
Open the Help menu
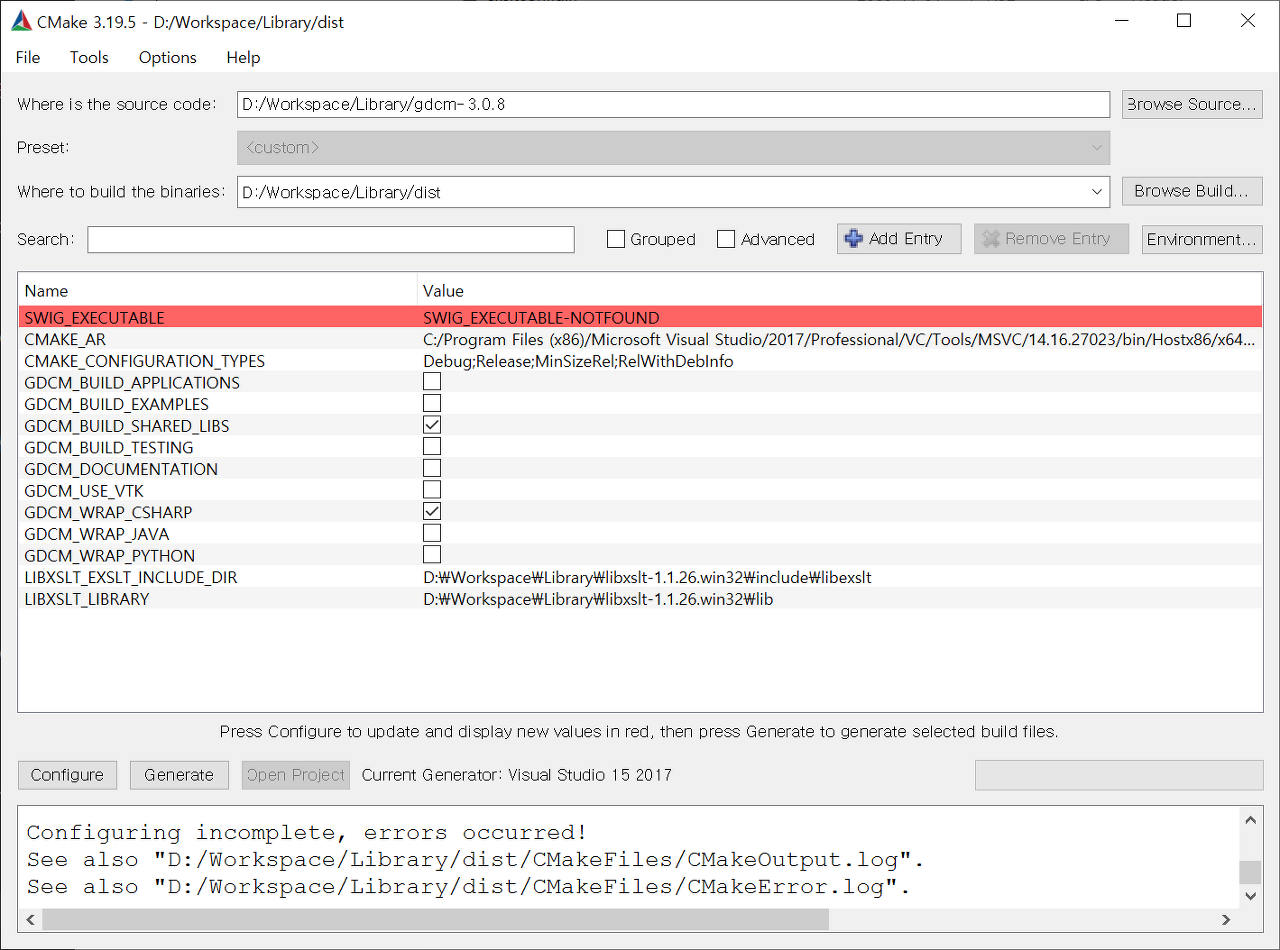[243, 58]
